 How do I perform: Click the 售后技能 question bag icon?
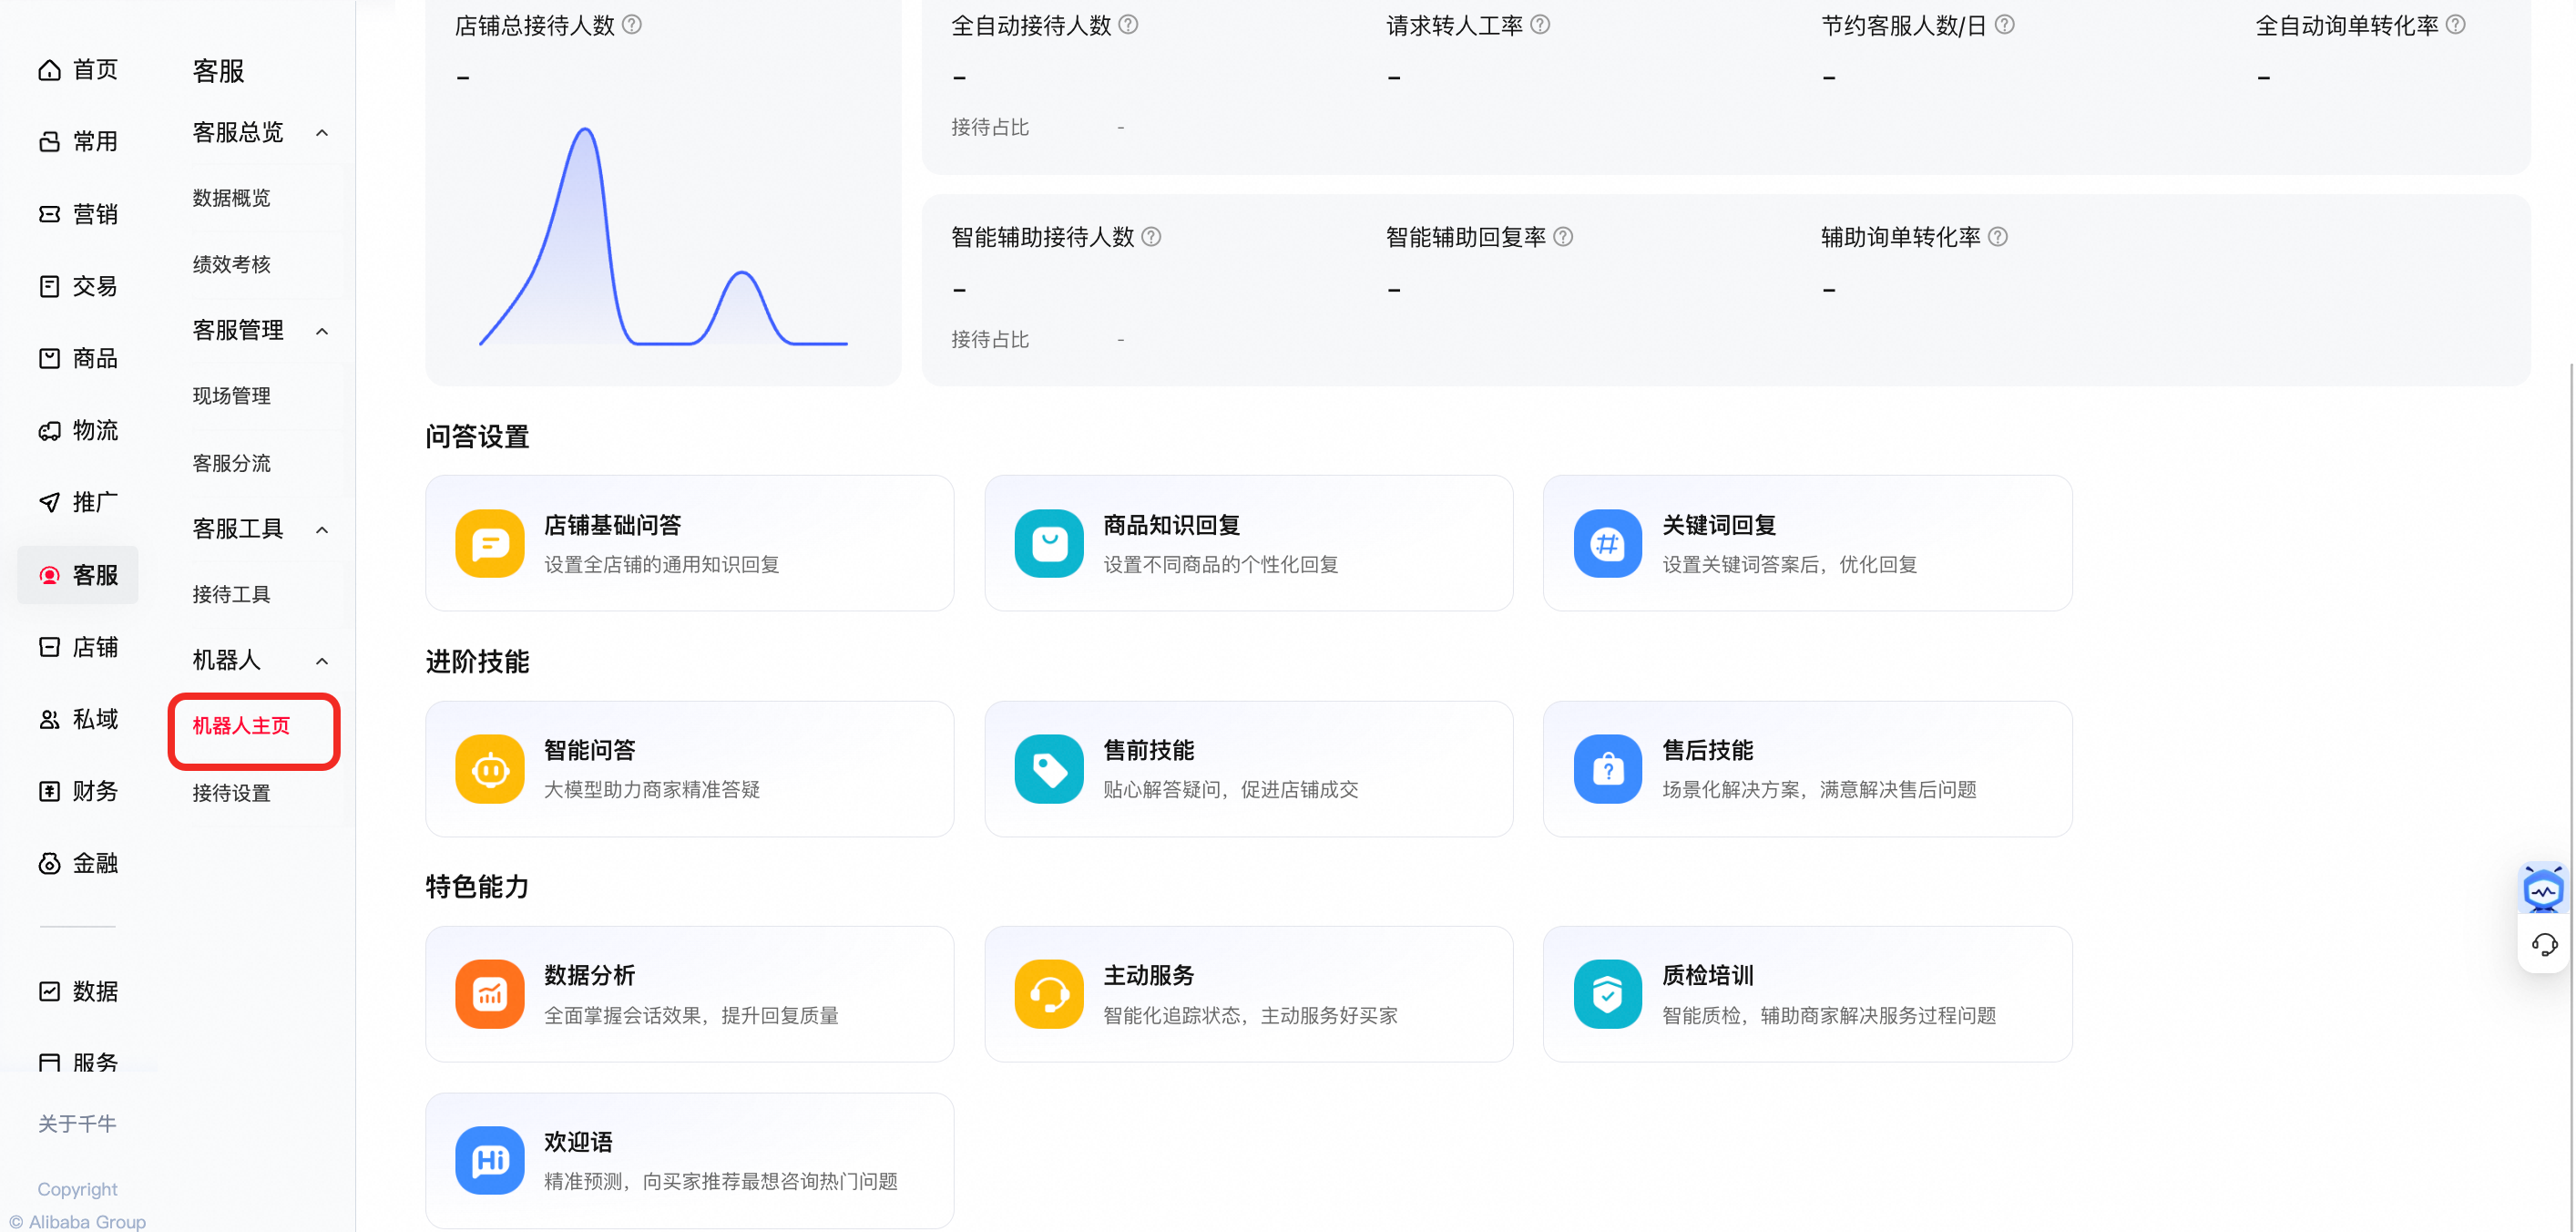click(1608, 769)
